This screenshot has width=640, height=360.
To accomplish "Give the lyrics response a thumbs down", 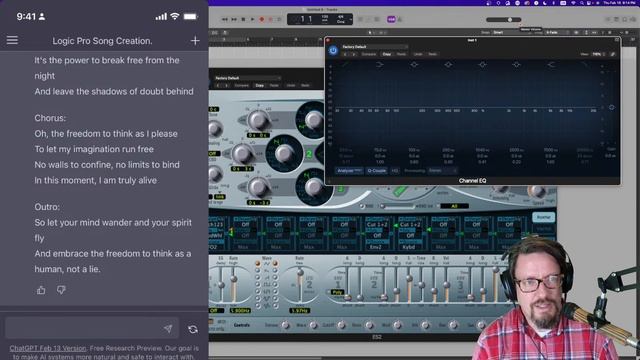I will click(61, 290).
